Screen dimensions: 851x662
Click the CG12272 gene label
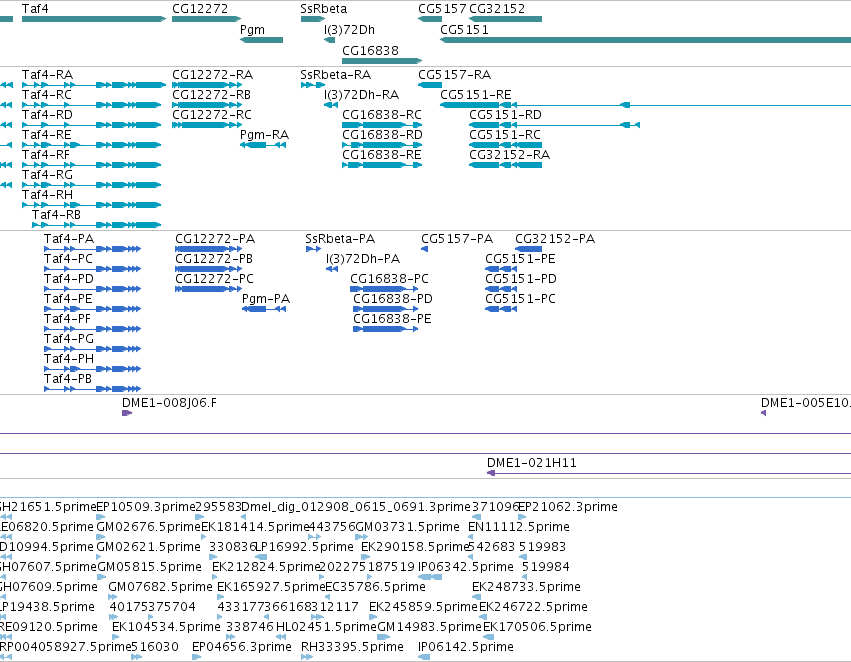[200, 9]
